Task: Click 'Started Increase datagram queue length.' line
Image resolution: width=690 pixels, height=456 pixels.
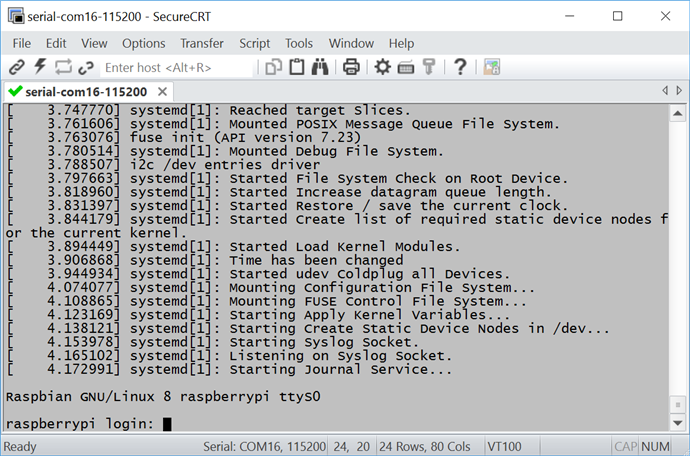Action: (x=279, y=192)
